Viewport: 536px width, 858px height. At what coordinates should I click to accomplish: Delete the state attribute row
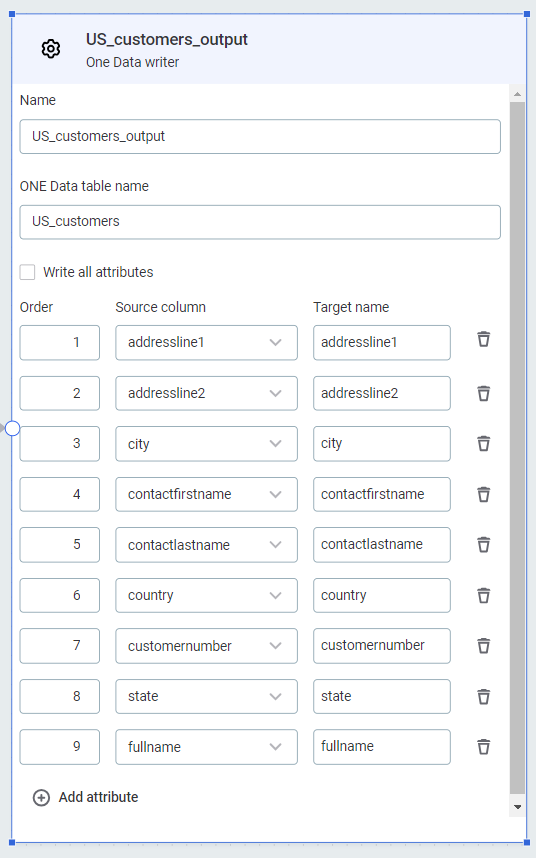tap(483, 696)
